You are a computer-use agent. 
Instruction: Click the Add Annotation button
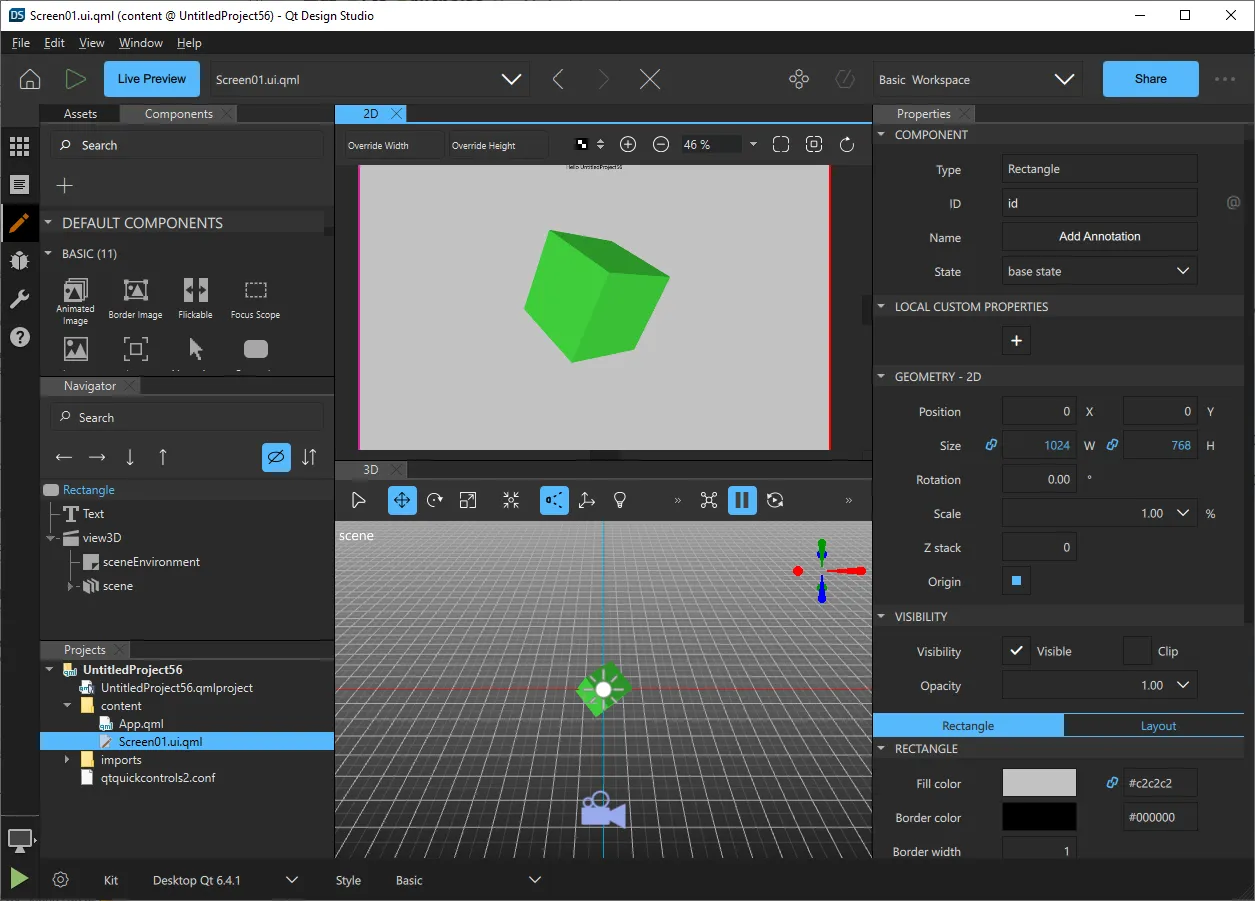1099,236
